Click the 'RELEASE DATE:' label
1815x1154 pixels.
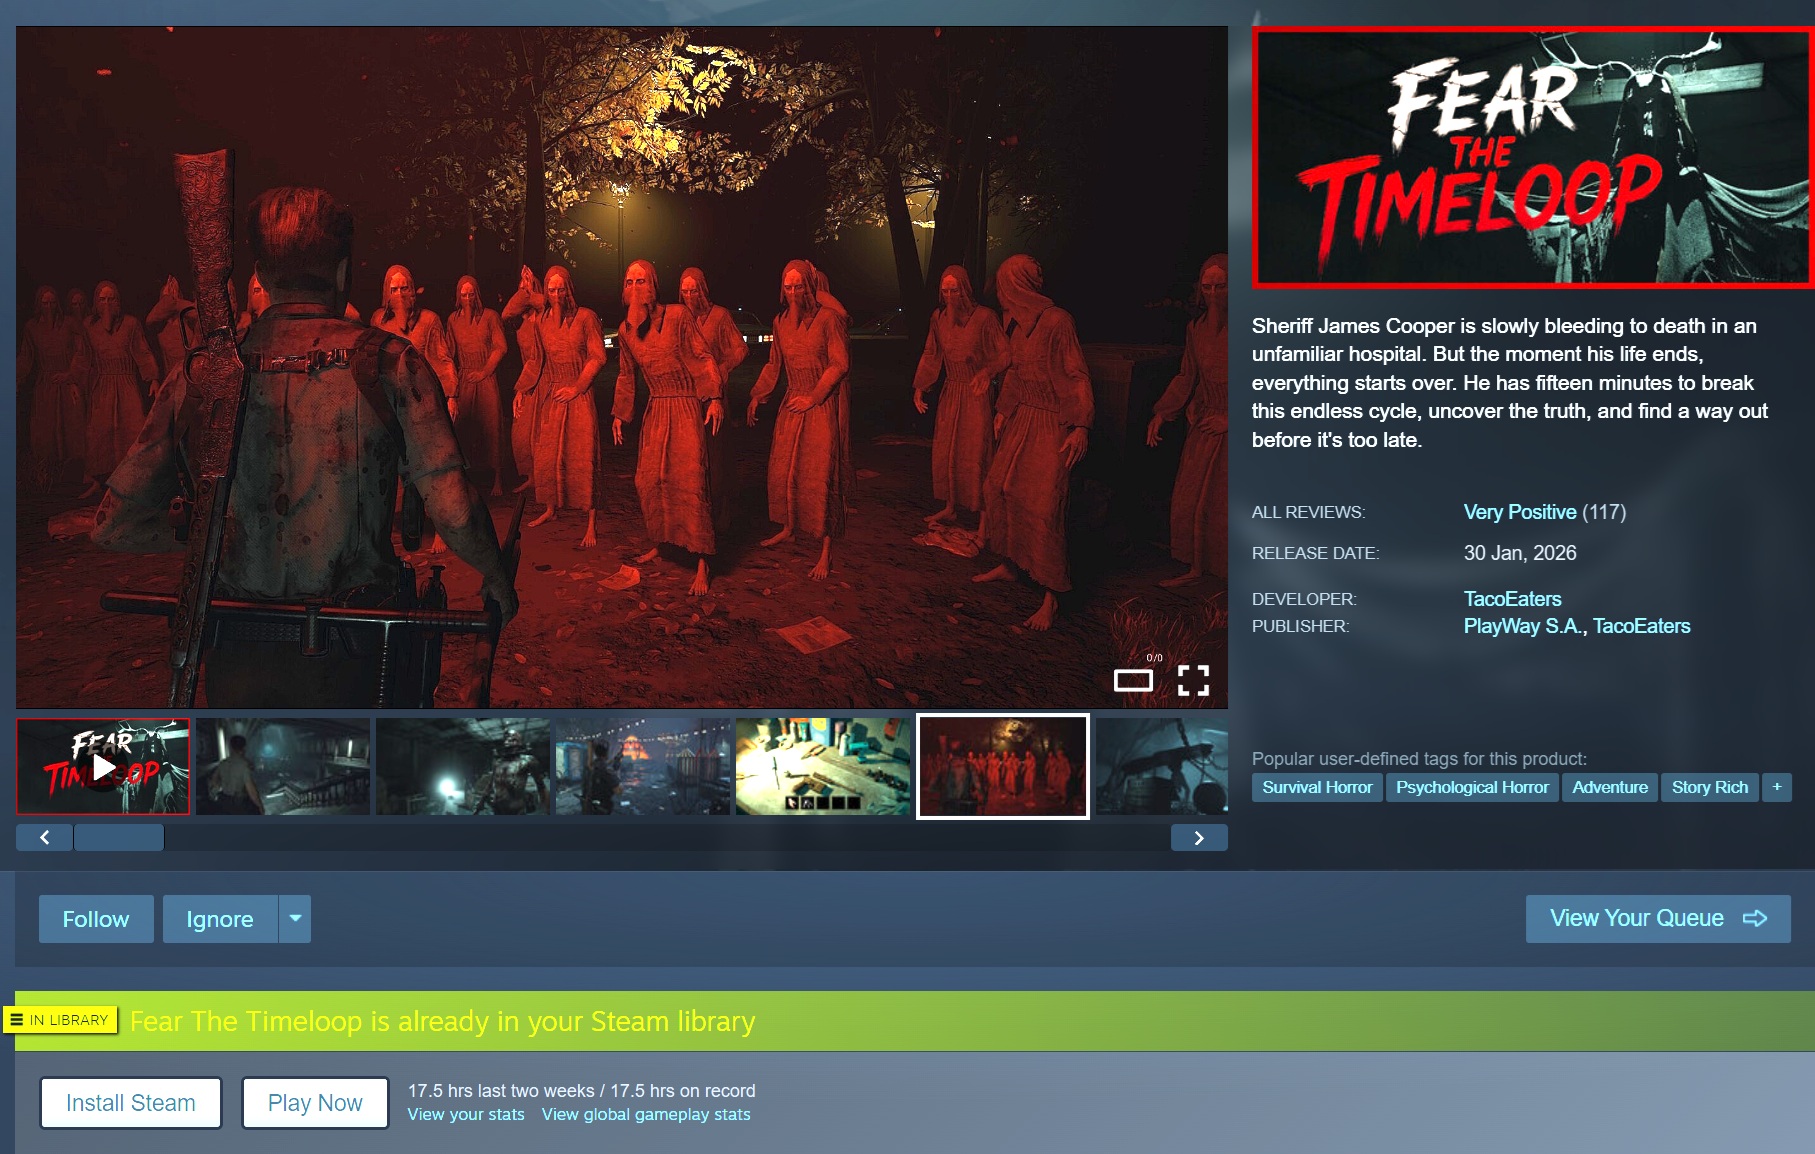tap(1315, 553)
